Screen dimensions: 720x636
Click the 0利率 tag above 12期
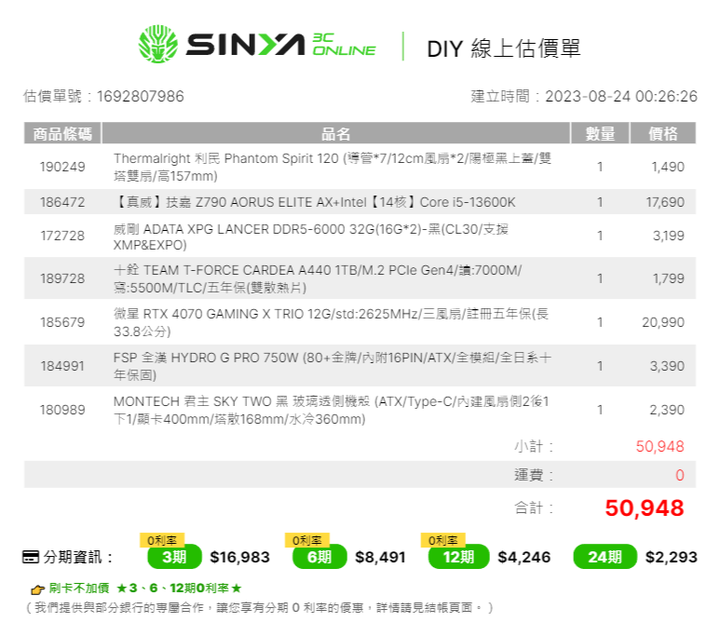pos(443,540)
